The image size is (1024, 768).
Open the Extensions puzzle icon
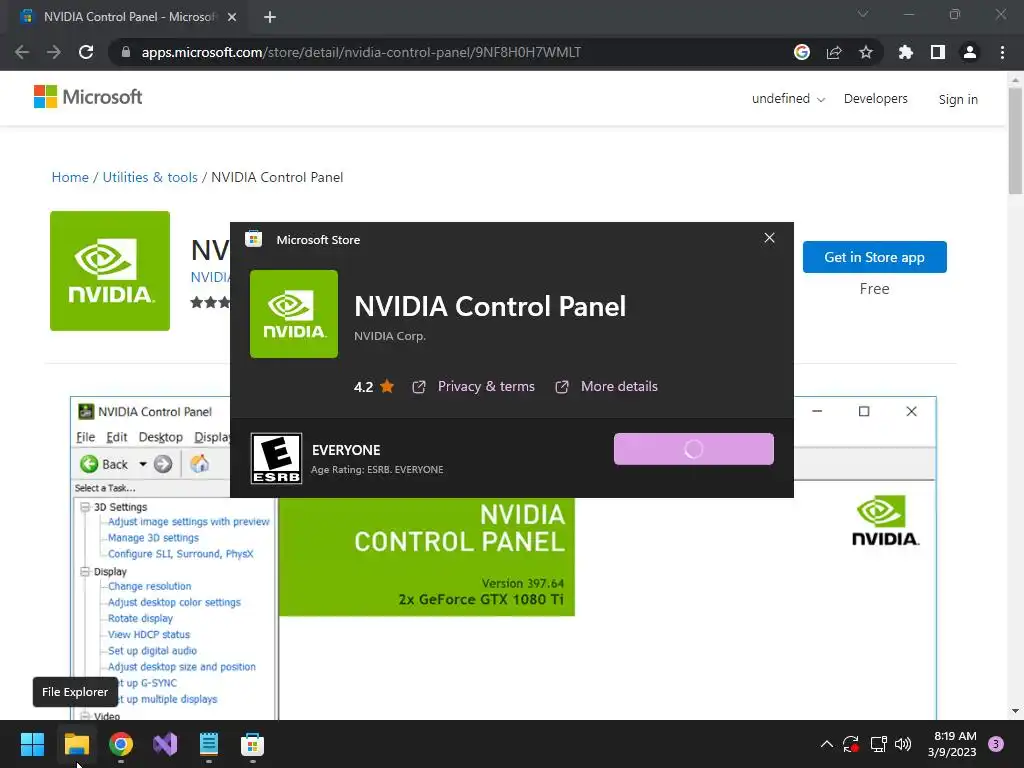tap(905, 52)
